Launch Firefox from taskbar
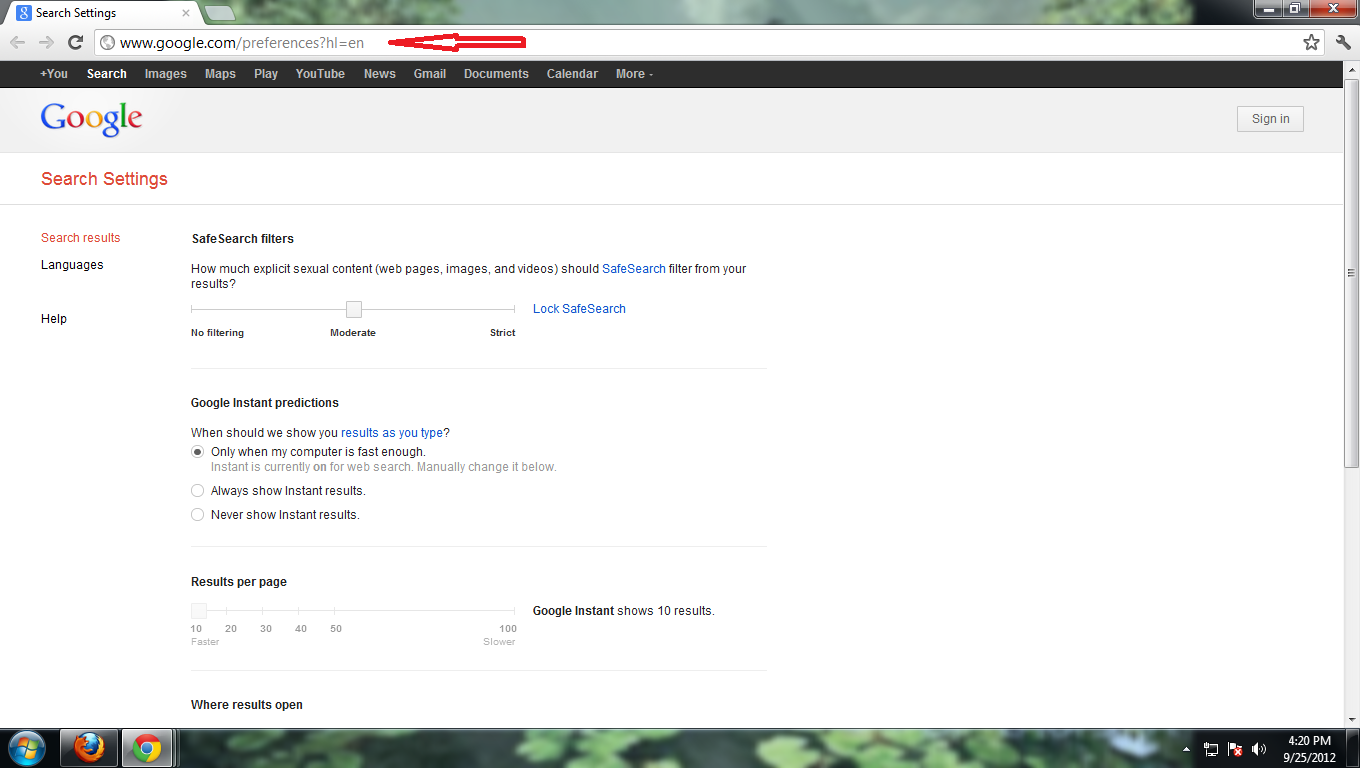This screenshot has width=1360, height=768. [89, 748]
